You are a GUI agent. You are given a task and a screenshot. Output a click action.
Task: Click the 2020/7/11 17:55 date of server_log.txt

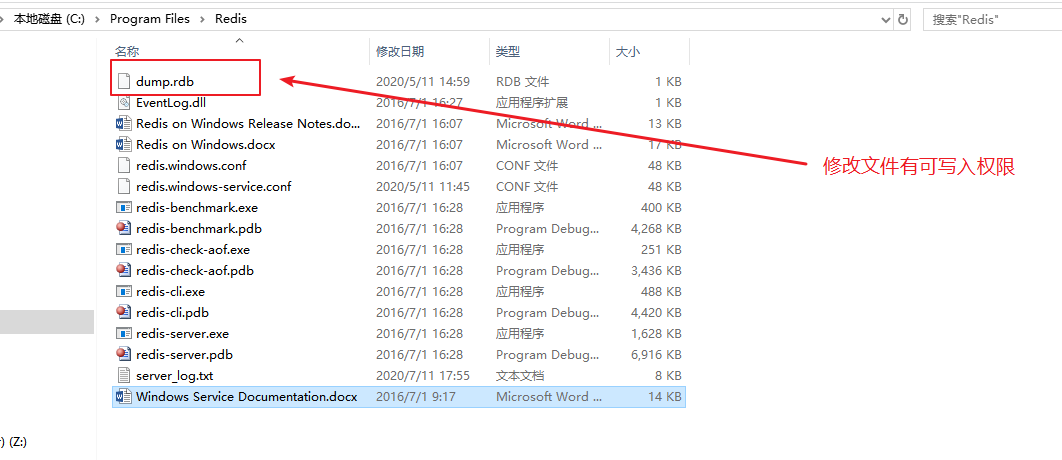[x=423, y=376]
